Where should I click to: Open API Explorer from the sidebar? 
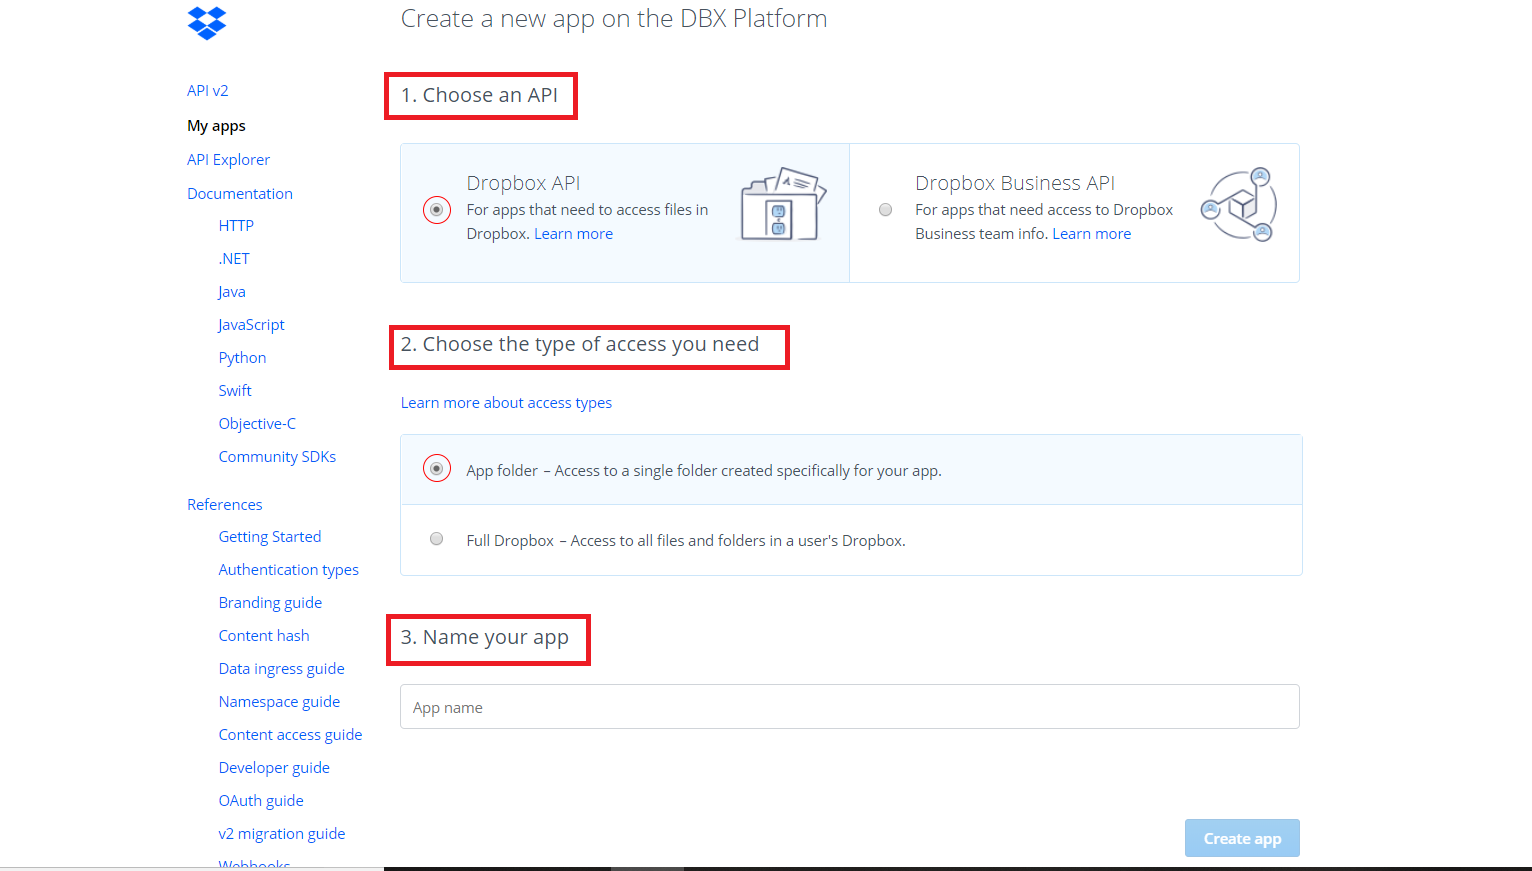click(x=228, y=160)
